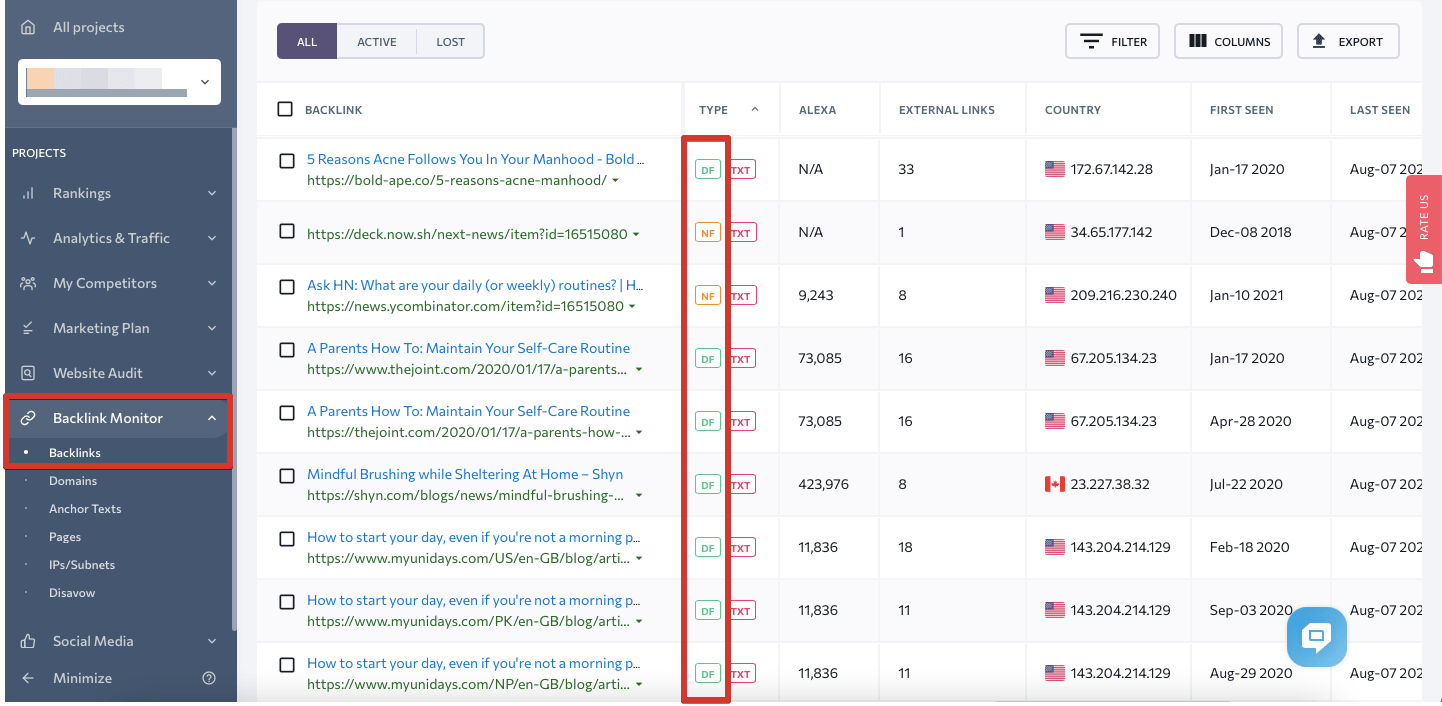Image resolution: width=1442 pixels, height=706 pixels.
Task: Collapse the Backlink Monitor chevron
Action: point(212,418)
